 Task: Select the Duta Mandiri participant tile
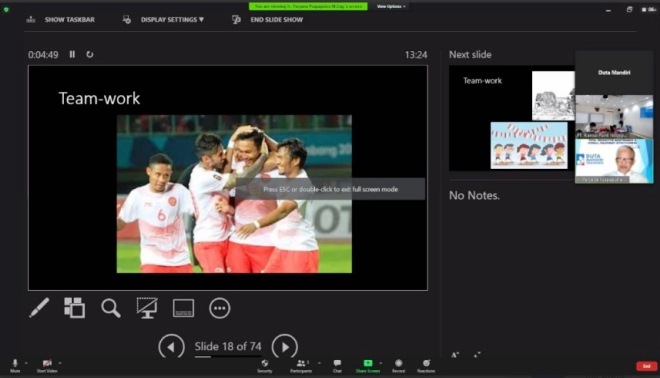614,72
